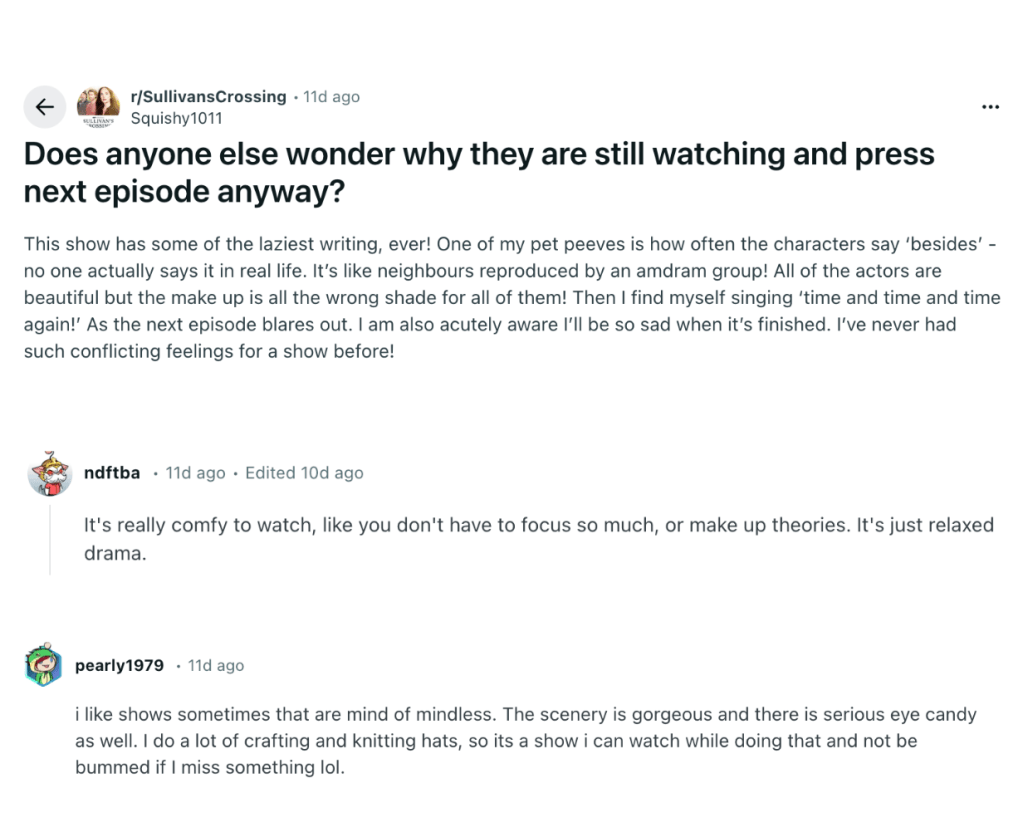Click pearly1979's green avatar

[x=44, y=666]
